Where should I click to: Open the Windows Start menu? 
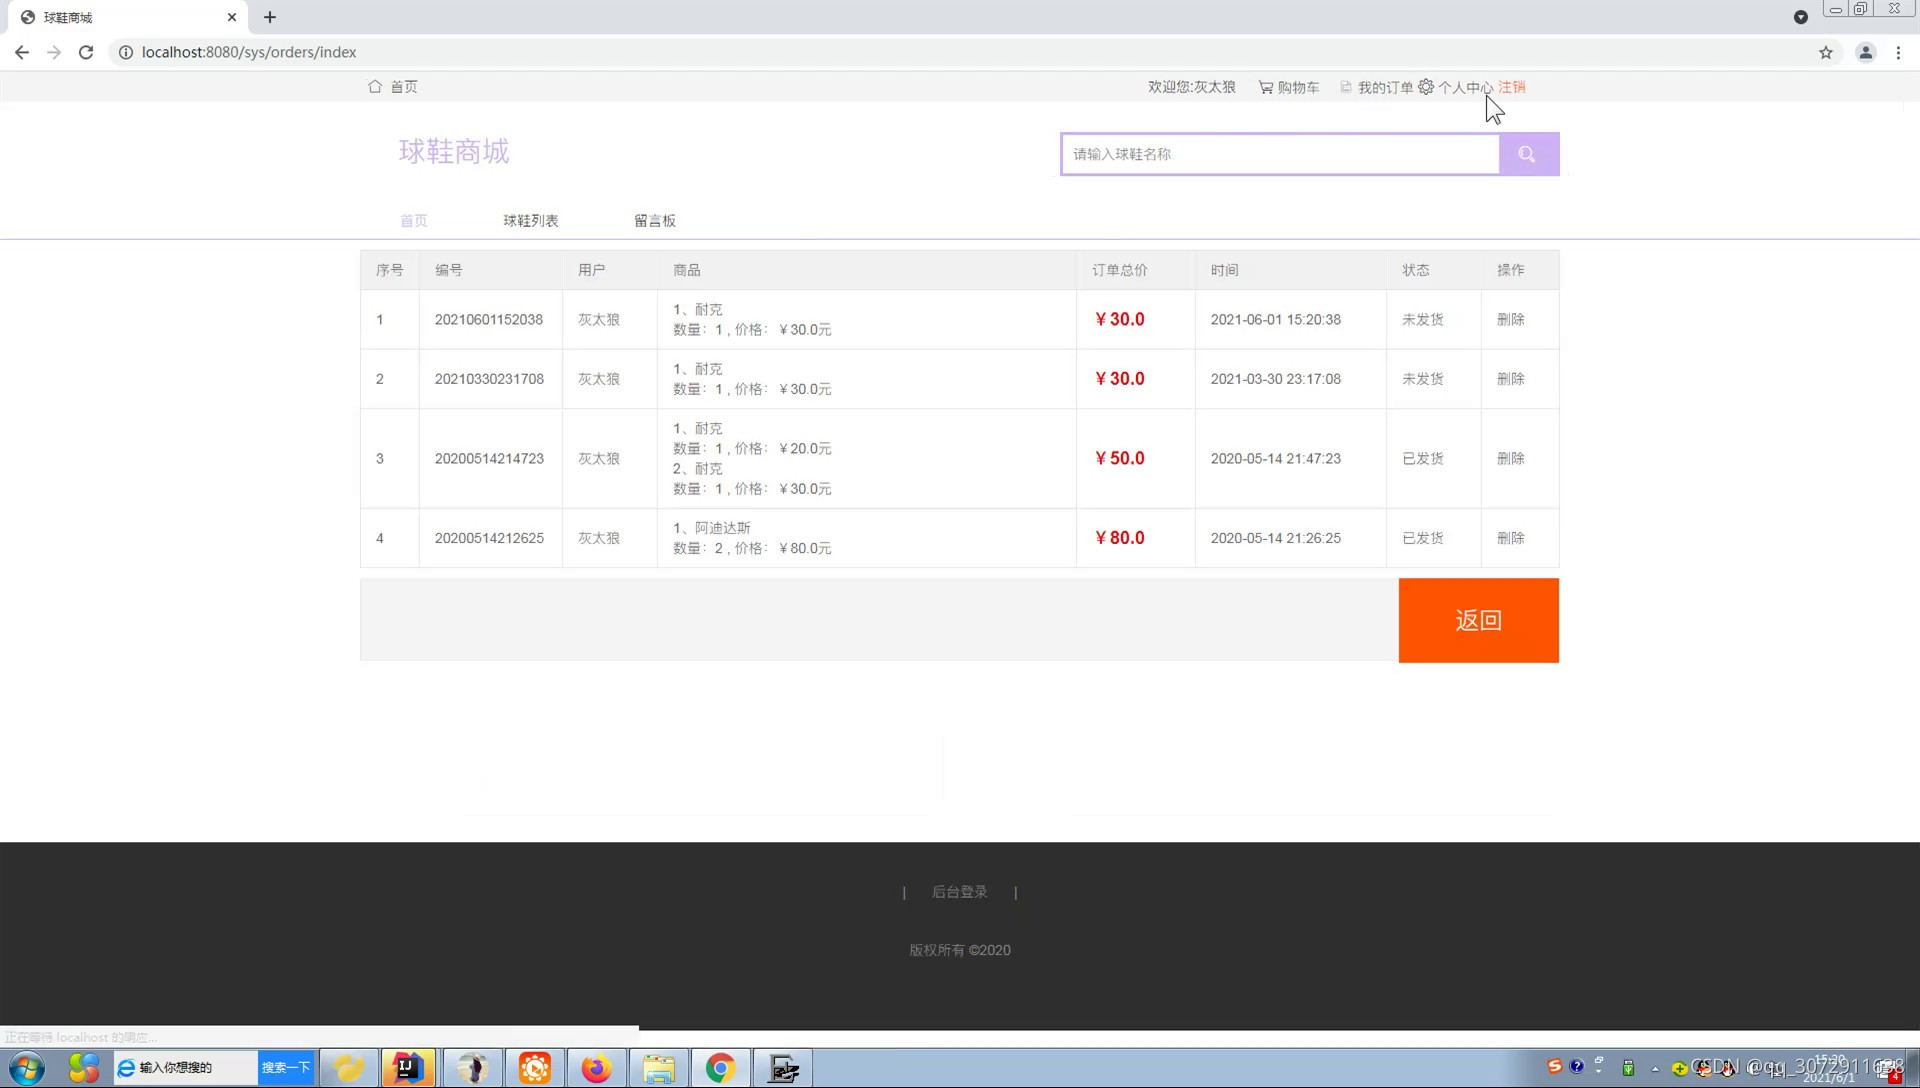click(27, 1068)
